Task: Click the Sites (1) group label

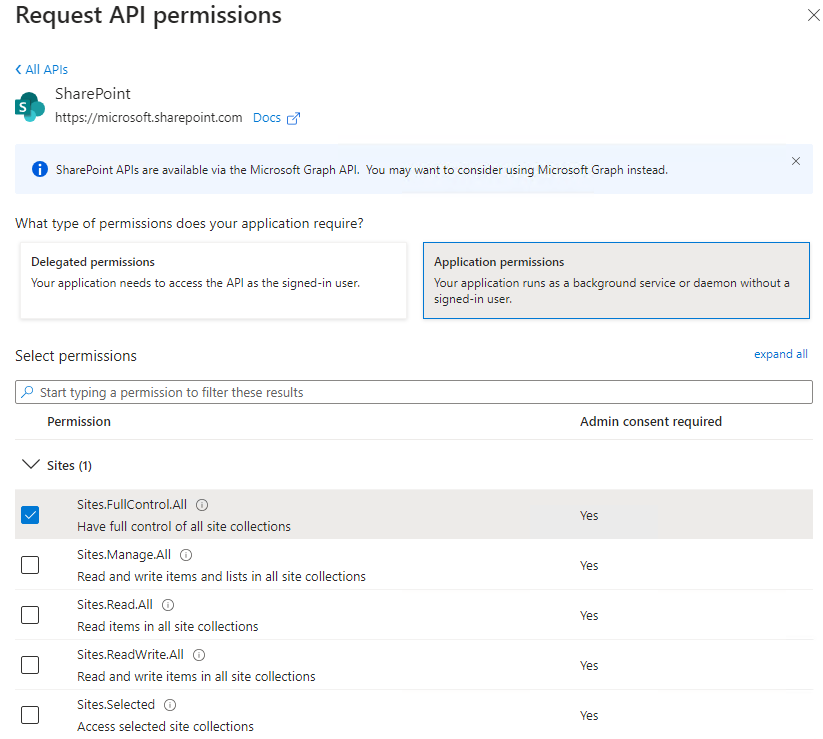Action: (x=69, y=466)
